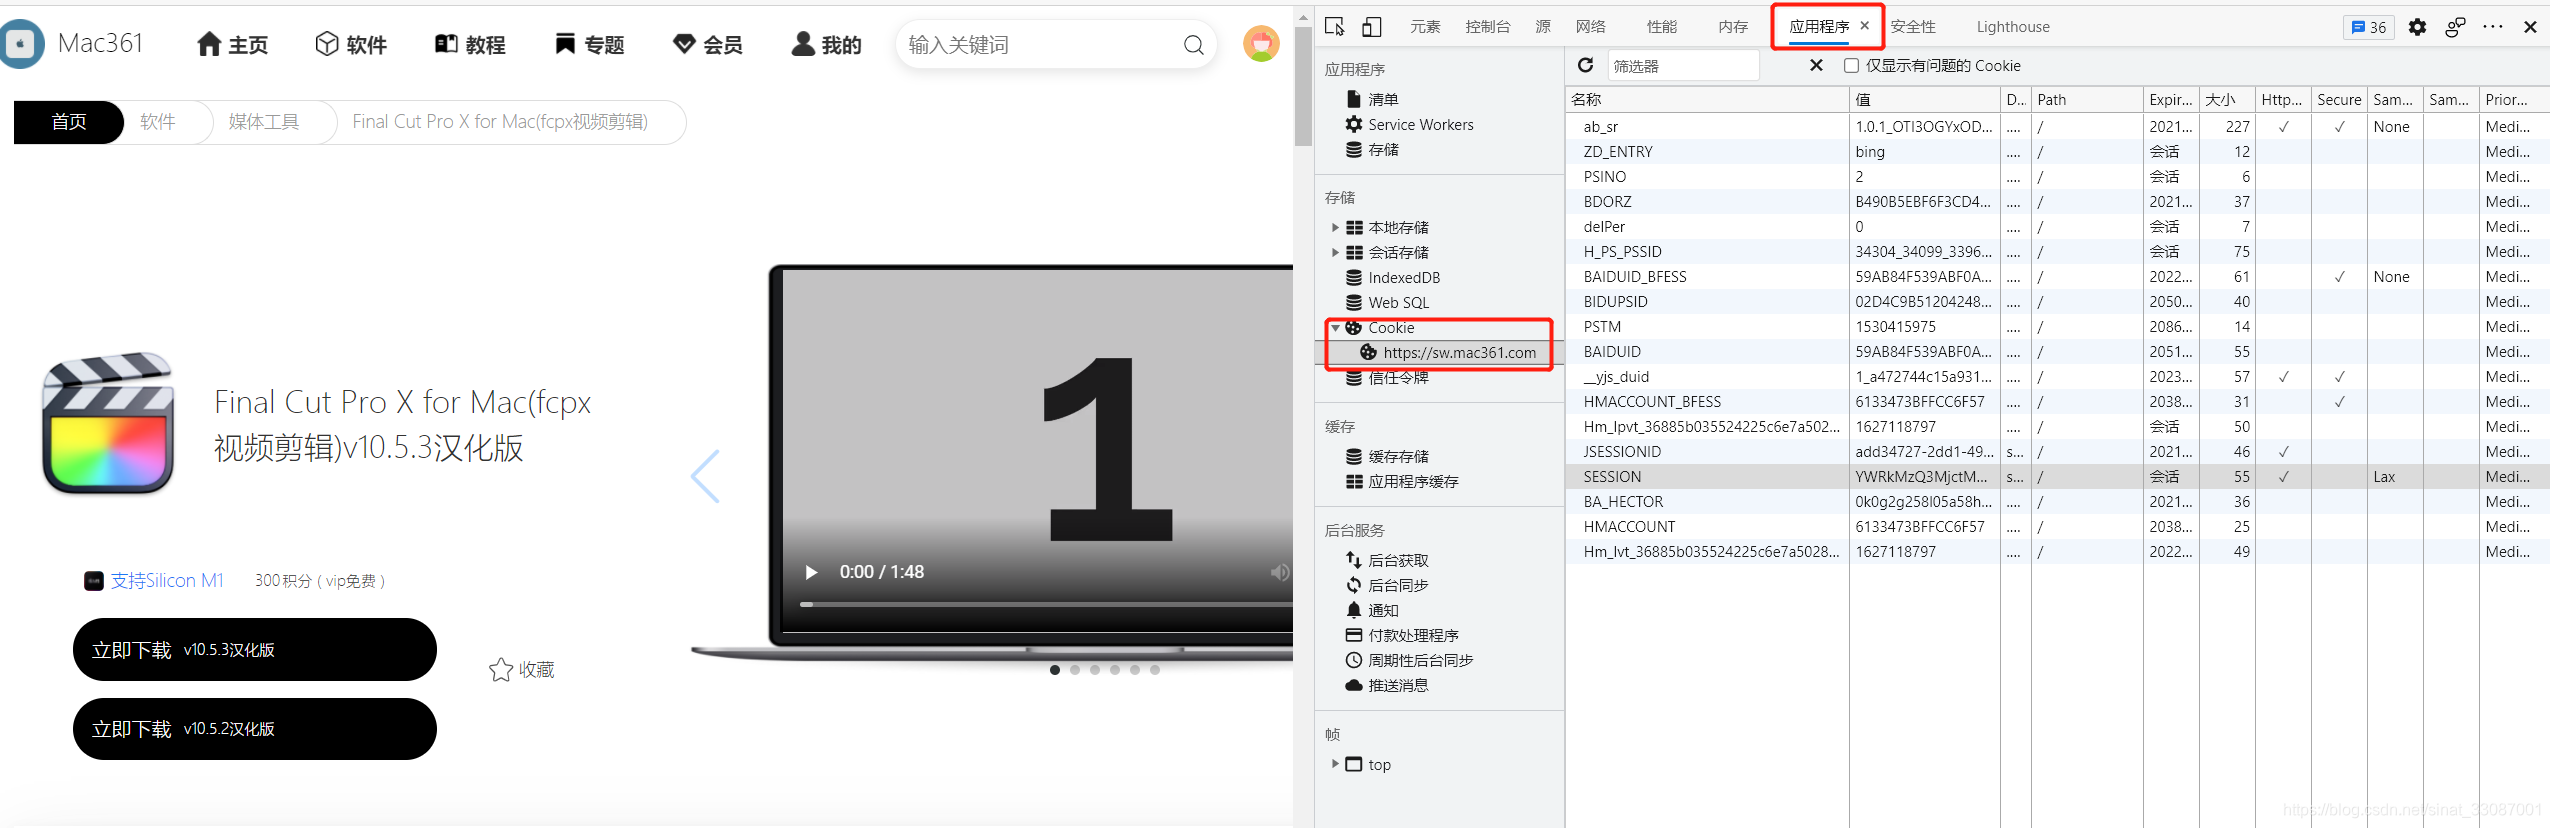Click the Final Cut Pro app icon
The height and width of the screenshot is (828, 2550).
coord(108,423)
